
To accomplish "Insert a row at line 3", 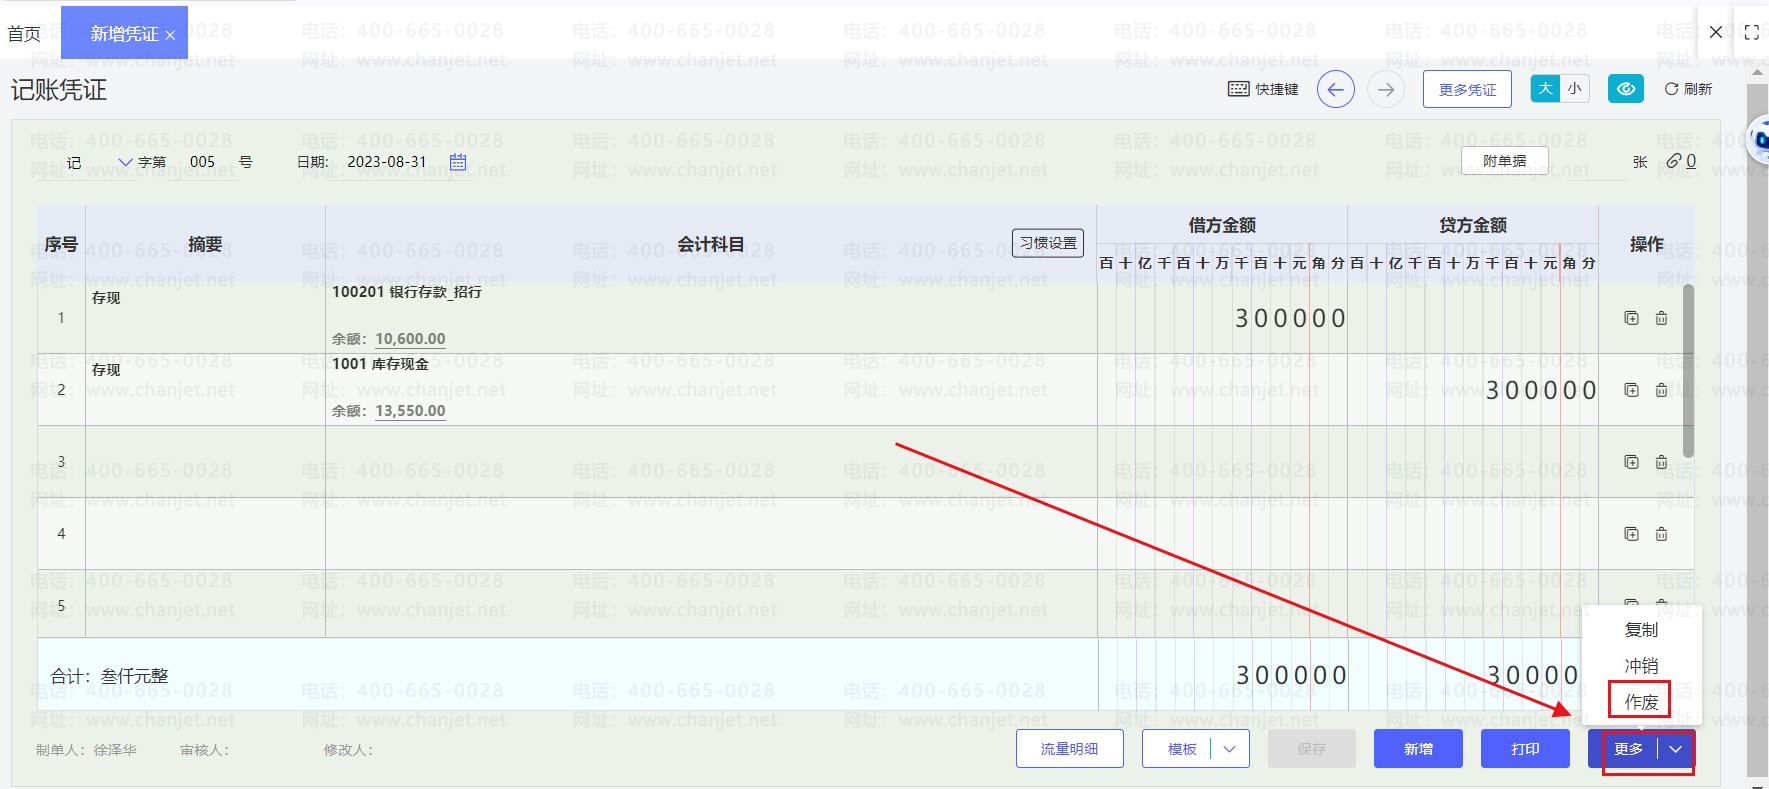I will (x=1632, y=462).
